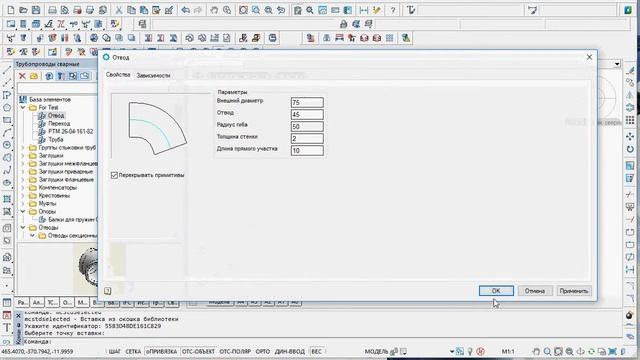Expand the Заглушки folder
The image size is (640, 360).
(23, 156)
